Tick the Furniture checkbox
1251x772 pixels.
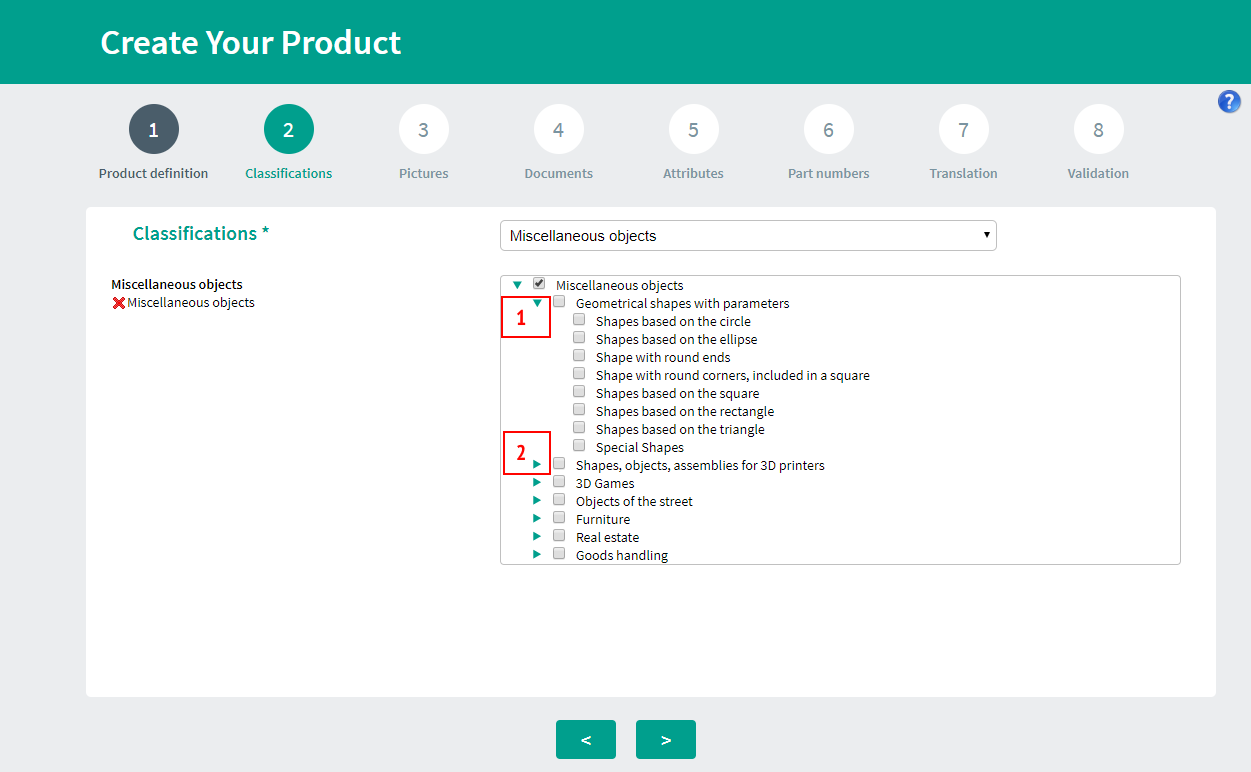pos(559,518)
